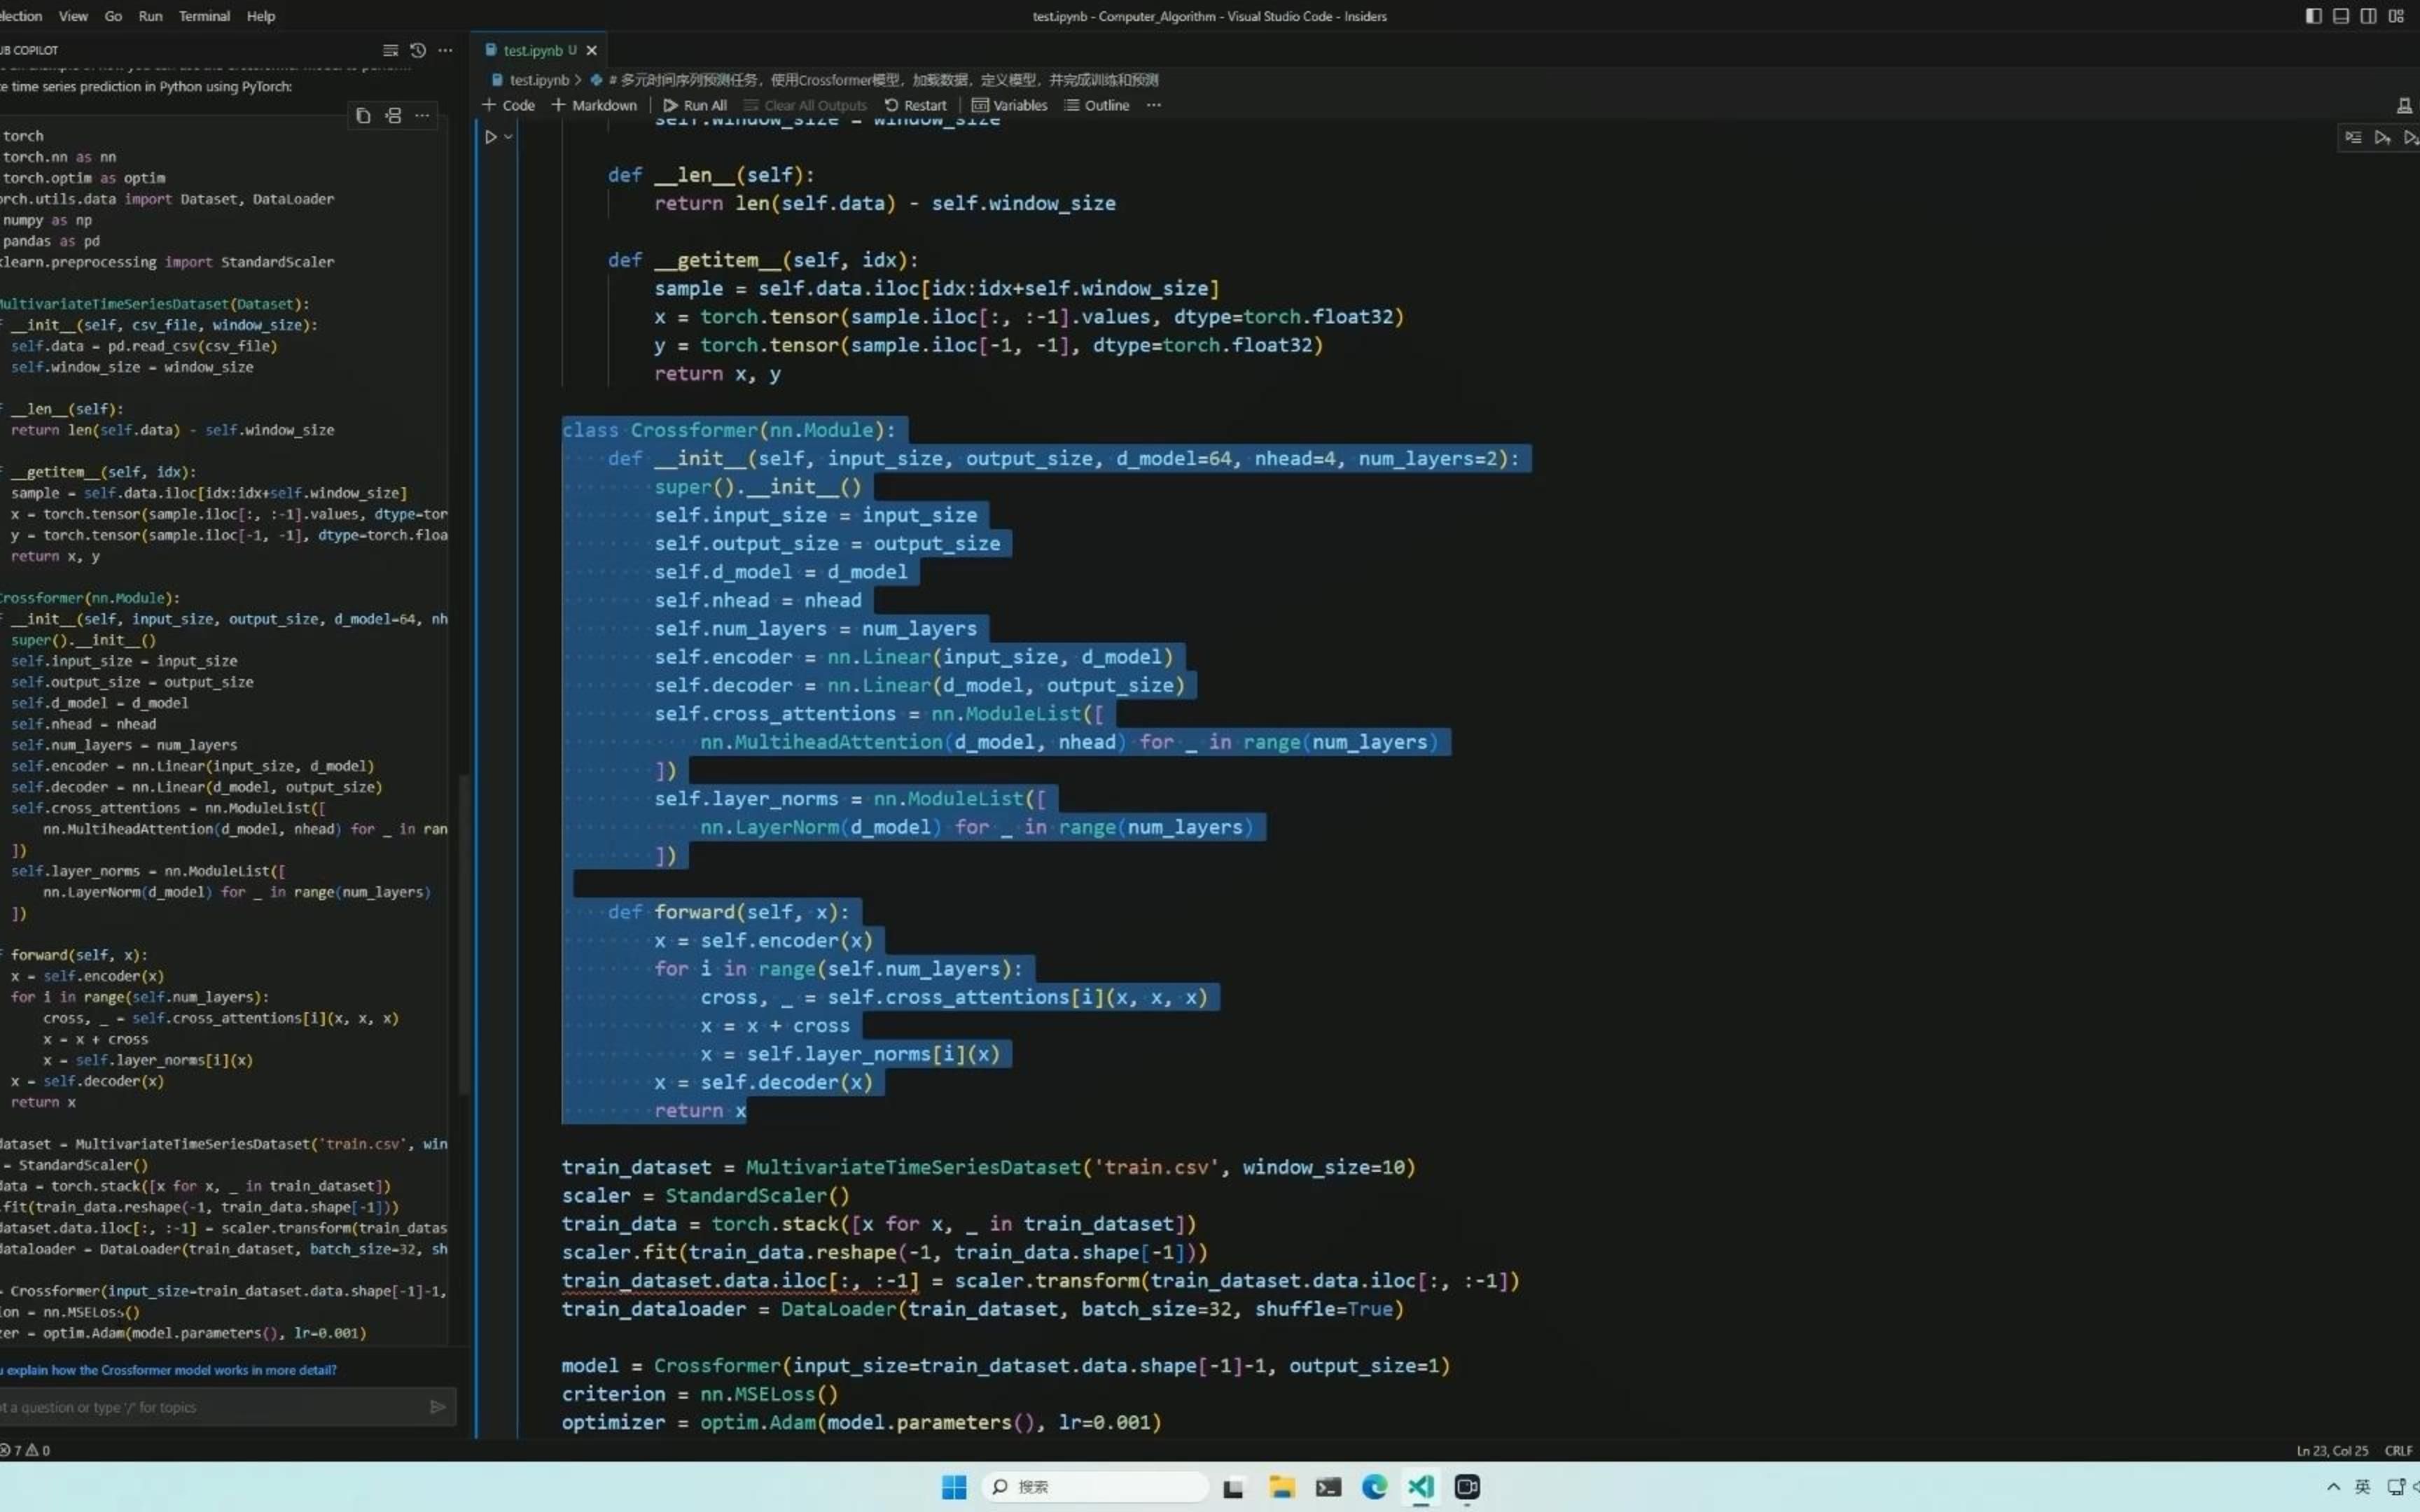Add a new Markdown cell
The height and width of the screenshot is (1512, 2420).
pyautogui.click(x=594, y=105)
